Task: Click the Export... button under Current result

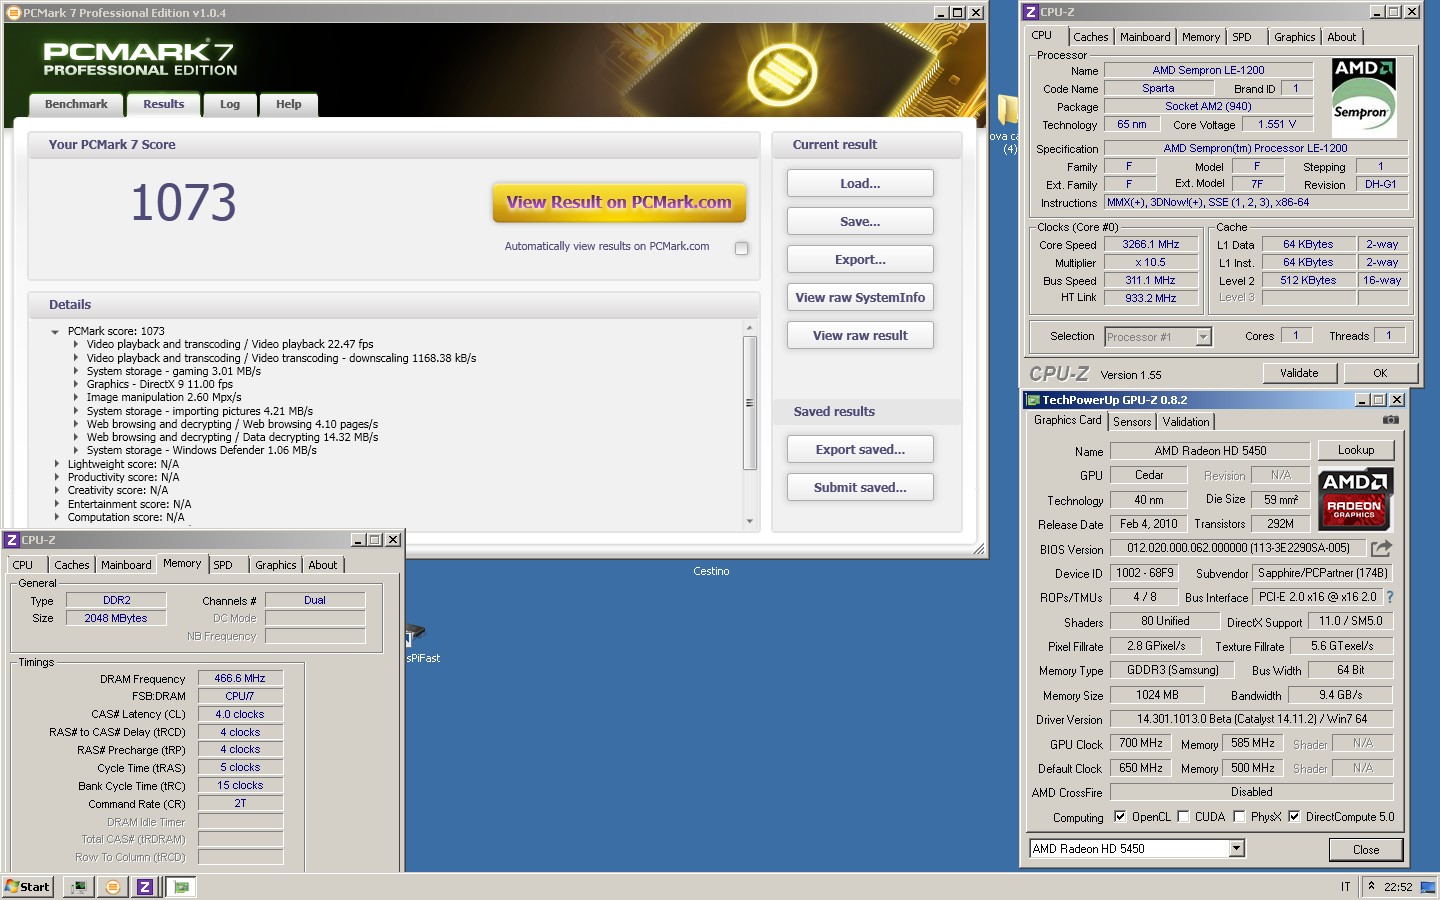Action: tap(860, 259)
